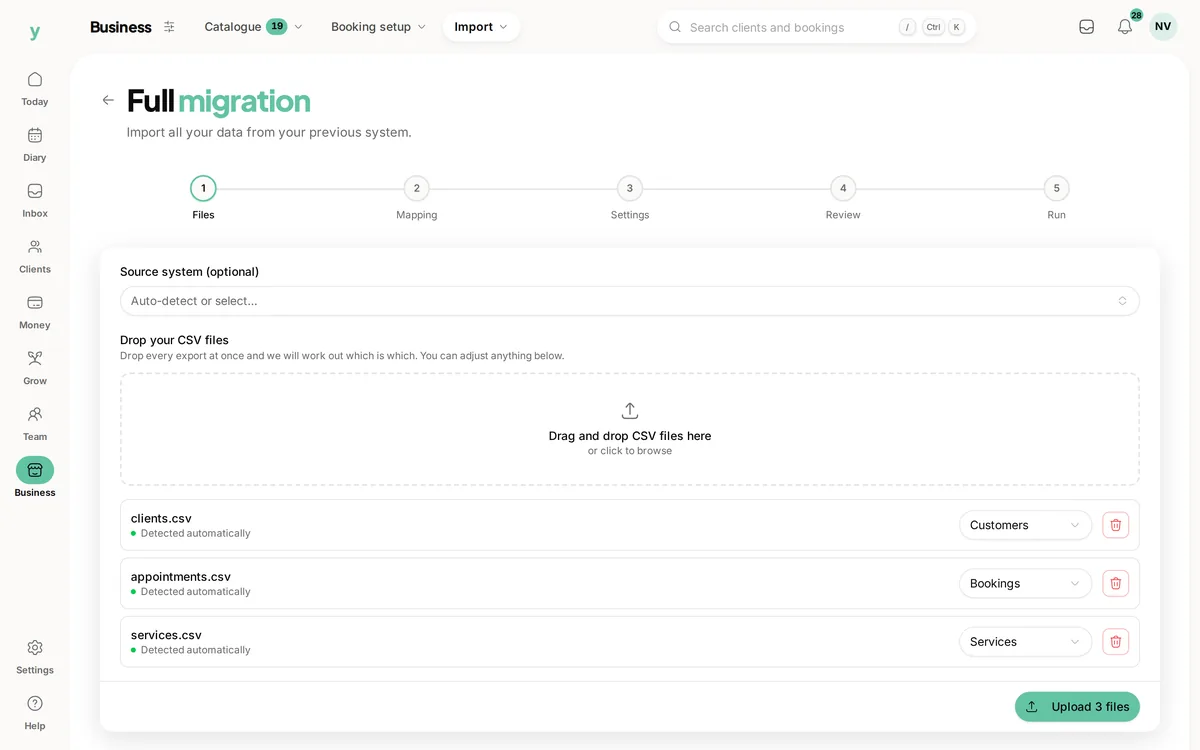This screenshot has height=750, width=1200.
Task: Open notifications bell
Action: (x=1125, y=27)
